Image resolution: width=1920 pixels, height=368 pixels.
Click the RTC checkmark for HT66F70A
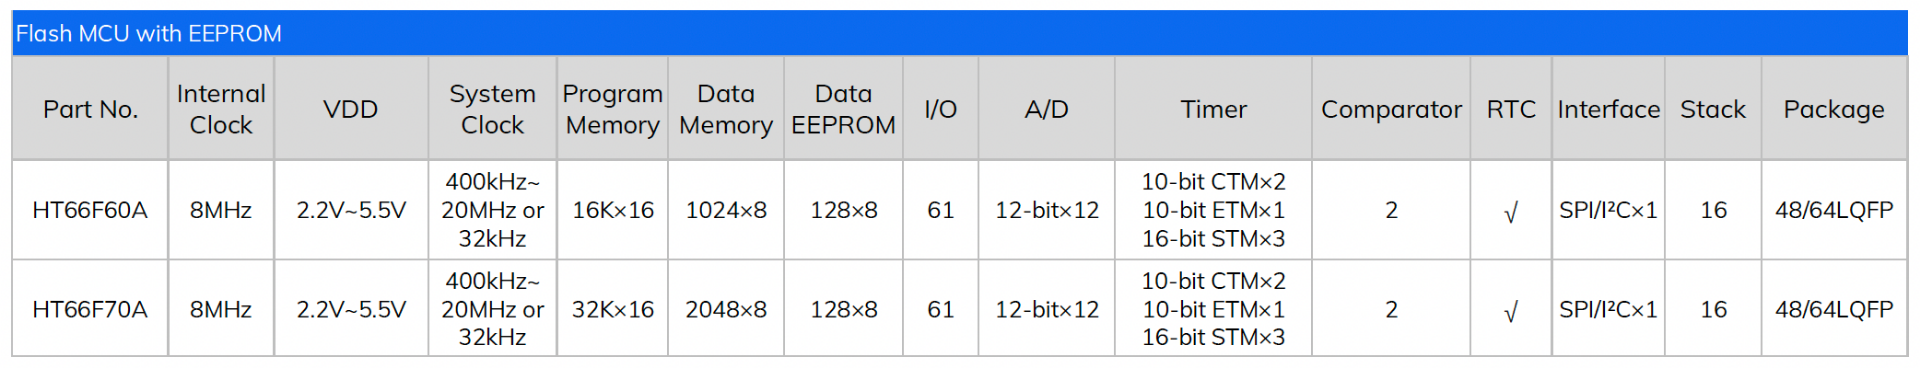(1511, 311)
